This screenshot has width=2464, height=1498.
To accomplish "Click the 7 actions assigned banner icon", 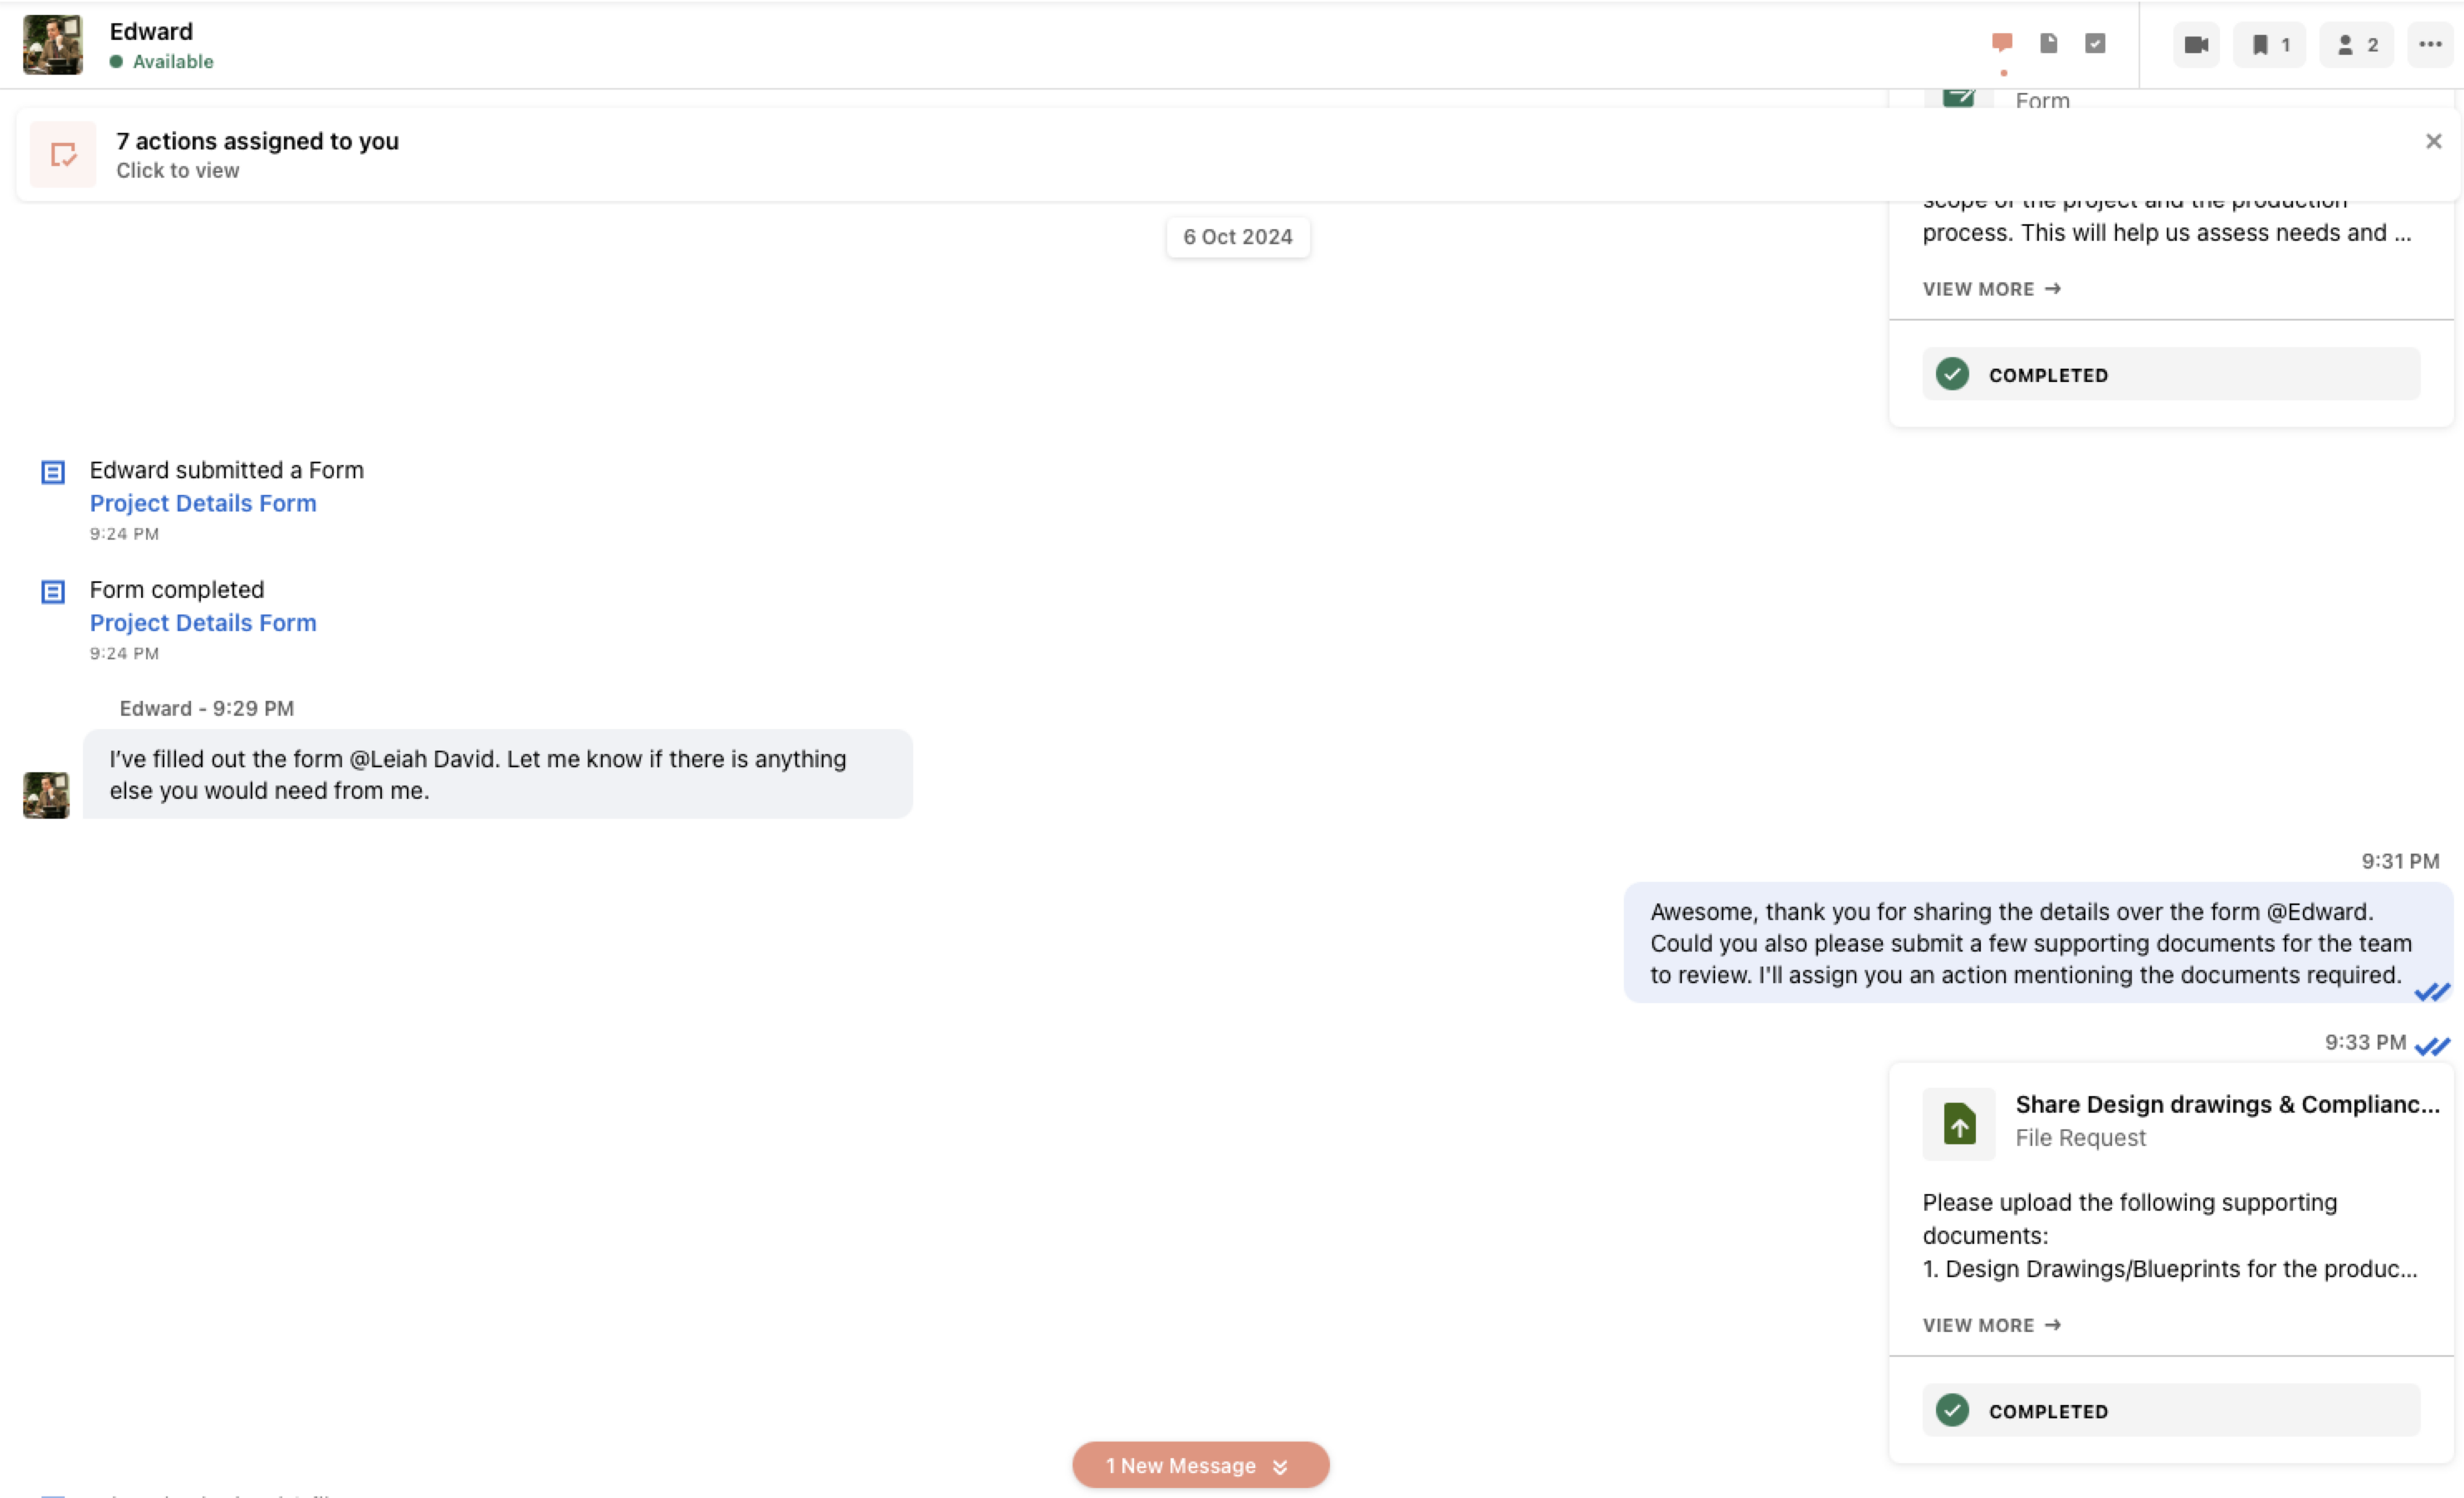I will click(x=63, y=155).
